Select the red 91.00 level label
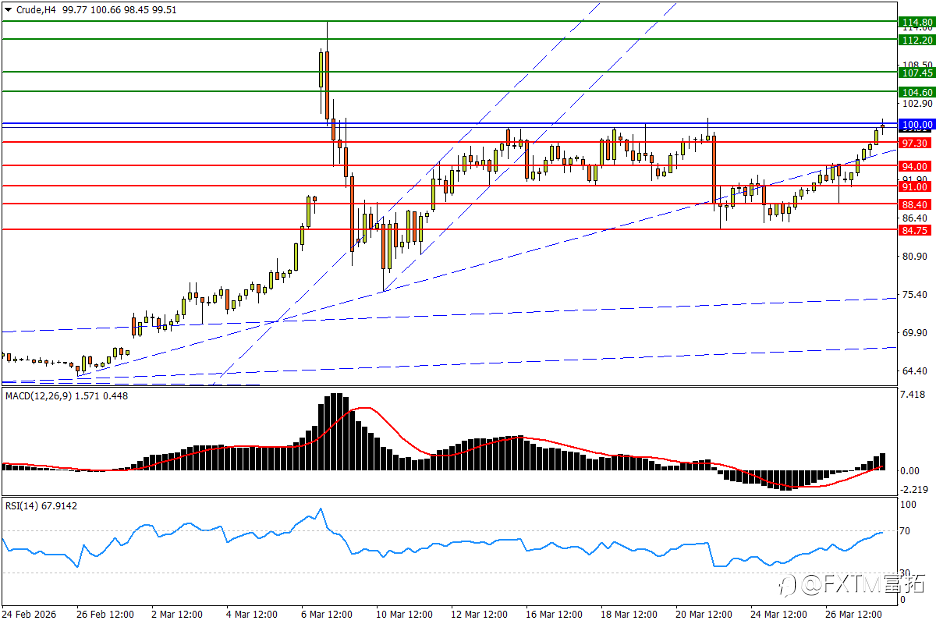Viewport: 936px width, 624px height. pyautogui.click(x=915, y=187)
